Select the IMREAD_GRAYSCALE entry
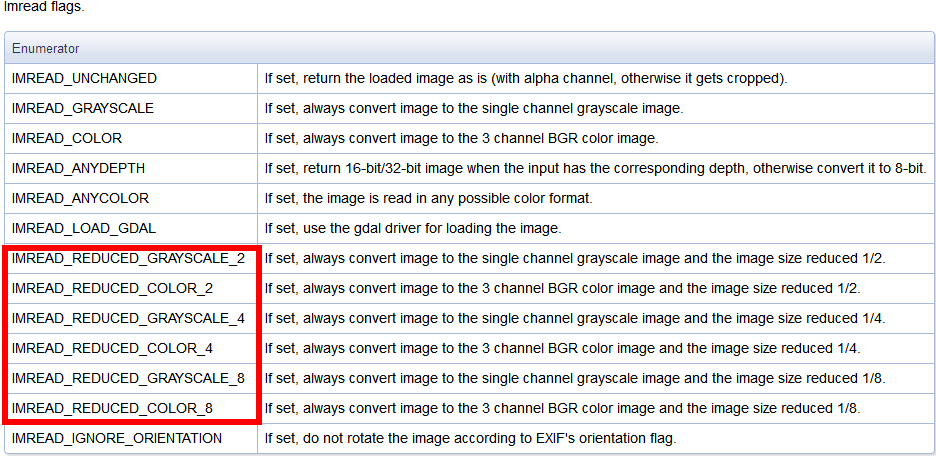The image size is (936, 456). [83, 108]
